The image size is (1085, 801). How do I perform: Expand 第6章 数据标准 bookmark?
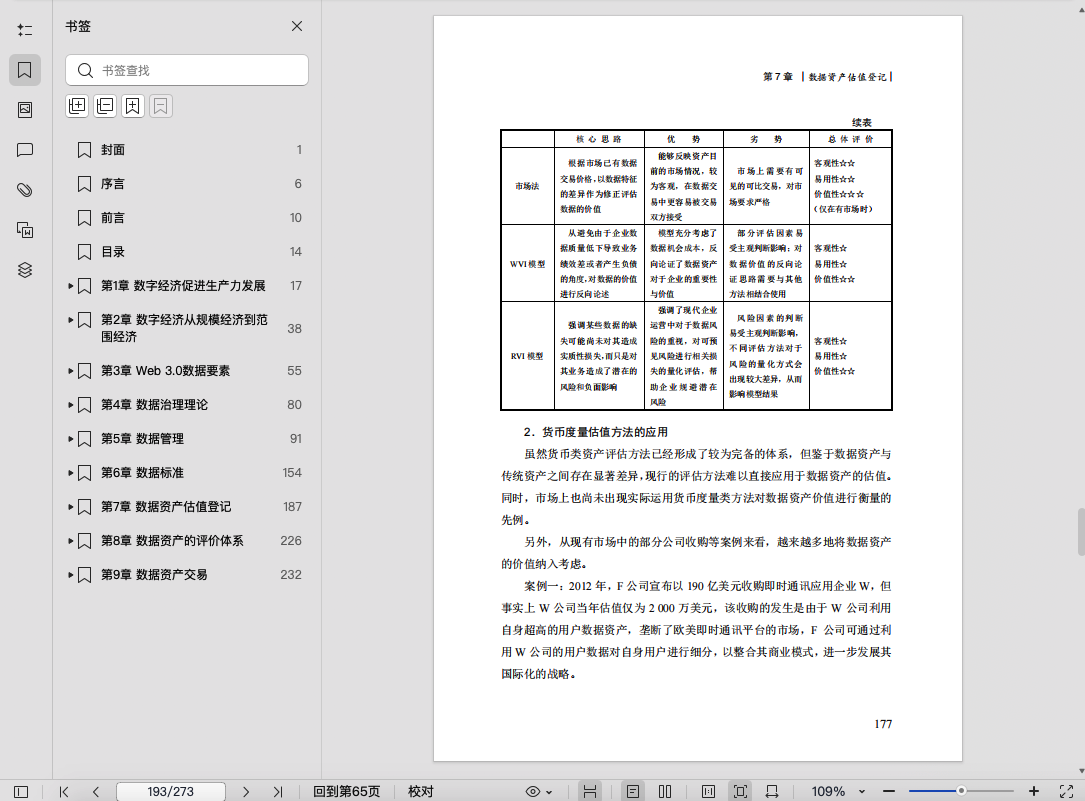pyautogui.click(x=71, y=472)
